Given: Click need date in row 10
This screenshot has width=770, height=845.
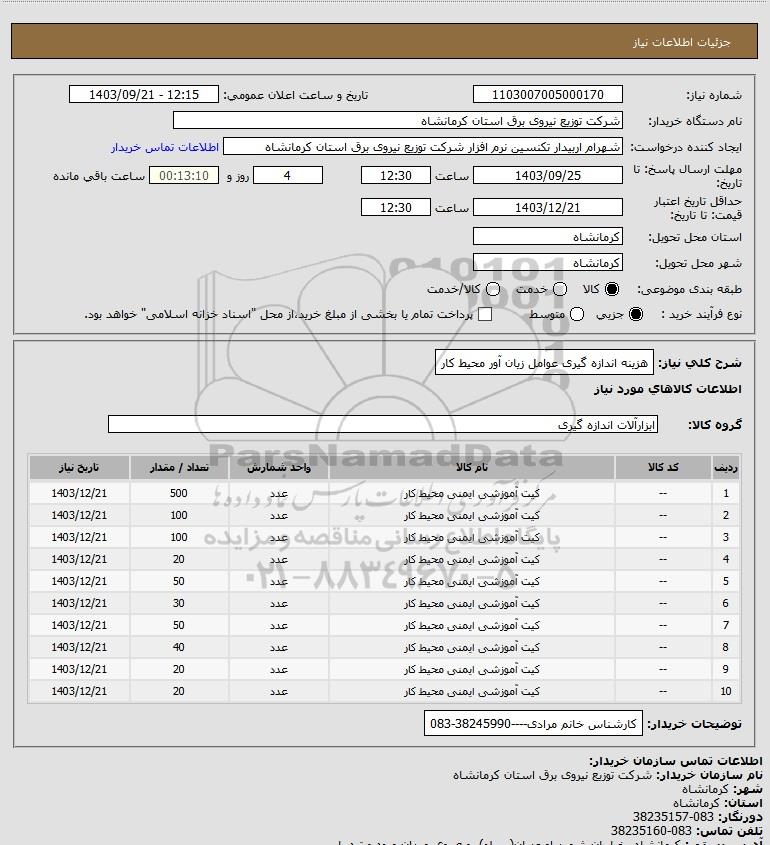Looking at the screenshot, I should coord(79,691).
